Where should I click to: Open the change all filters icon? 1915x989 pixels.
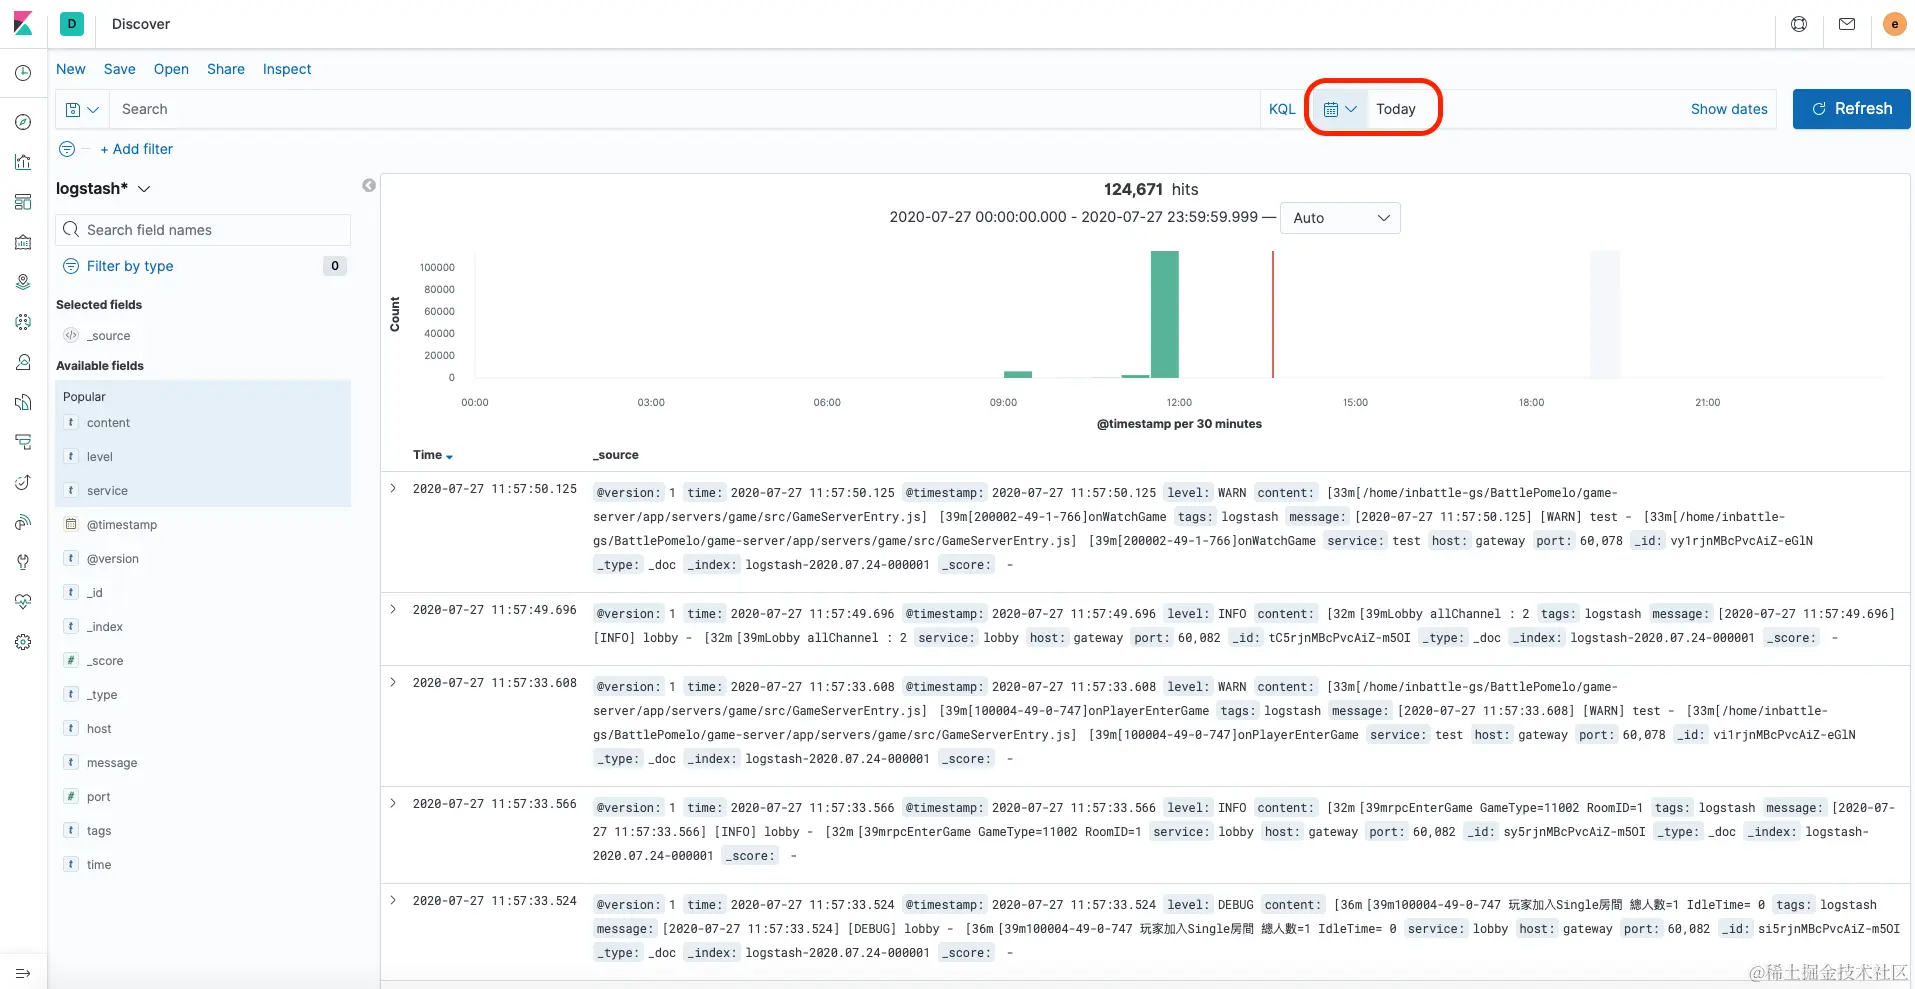(x=67, y=149)
